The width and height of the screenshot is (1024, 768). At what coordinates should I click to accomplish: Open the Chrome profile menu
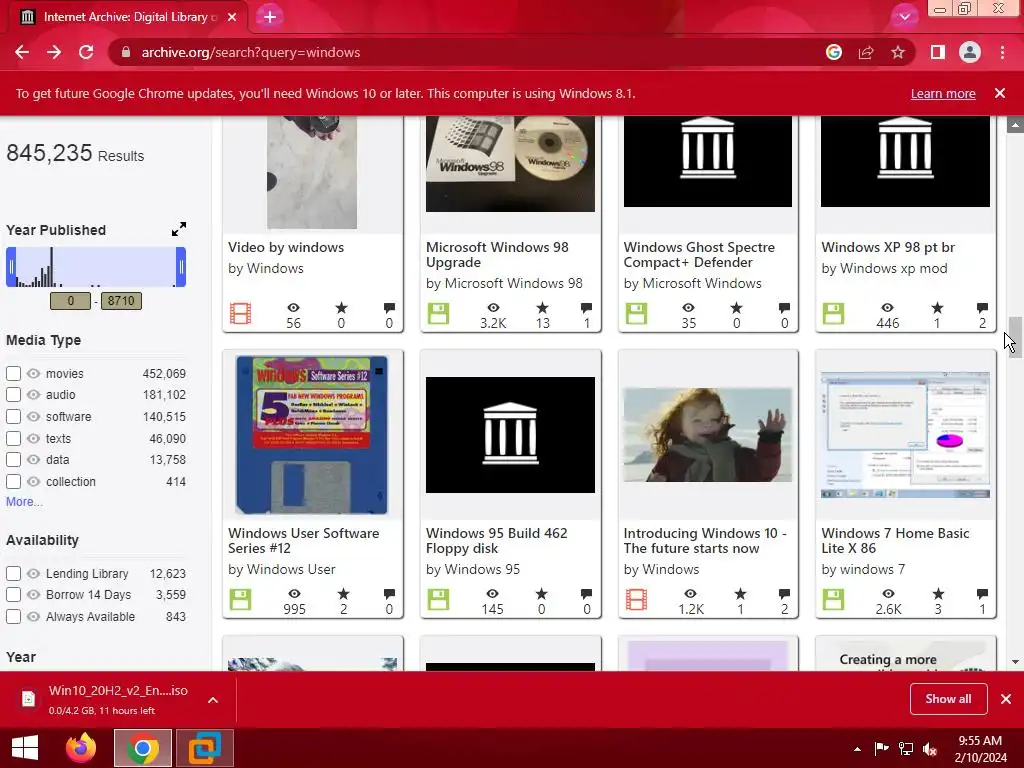point(970,52)
